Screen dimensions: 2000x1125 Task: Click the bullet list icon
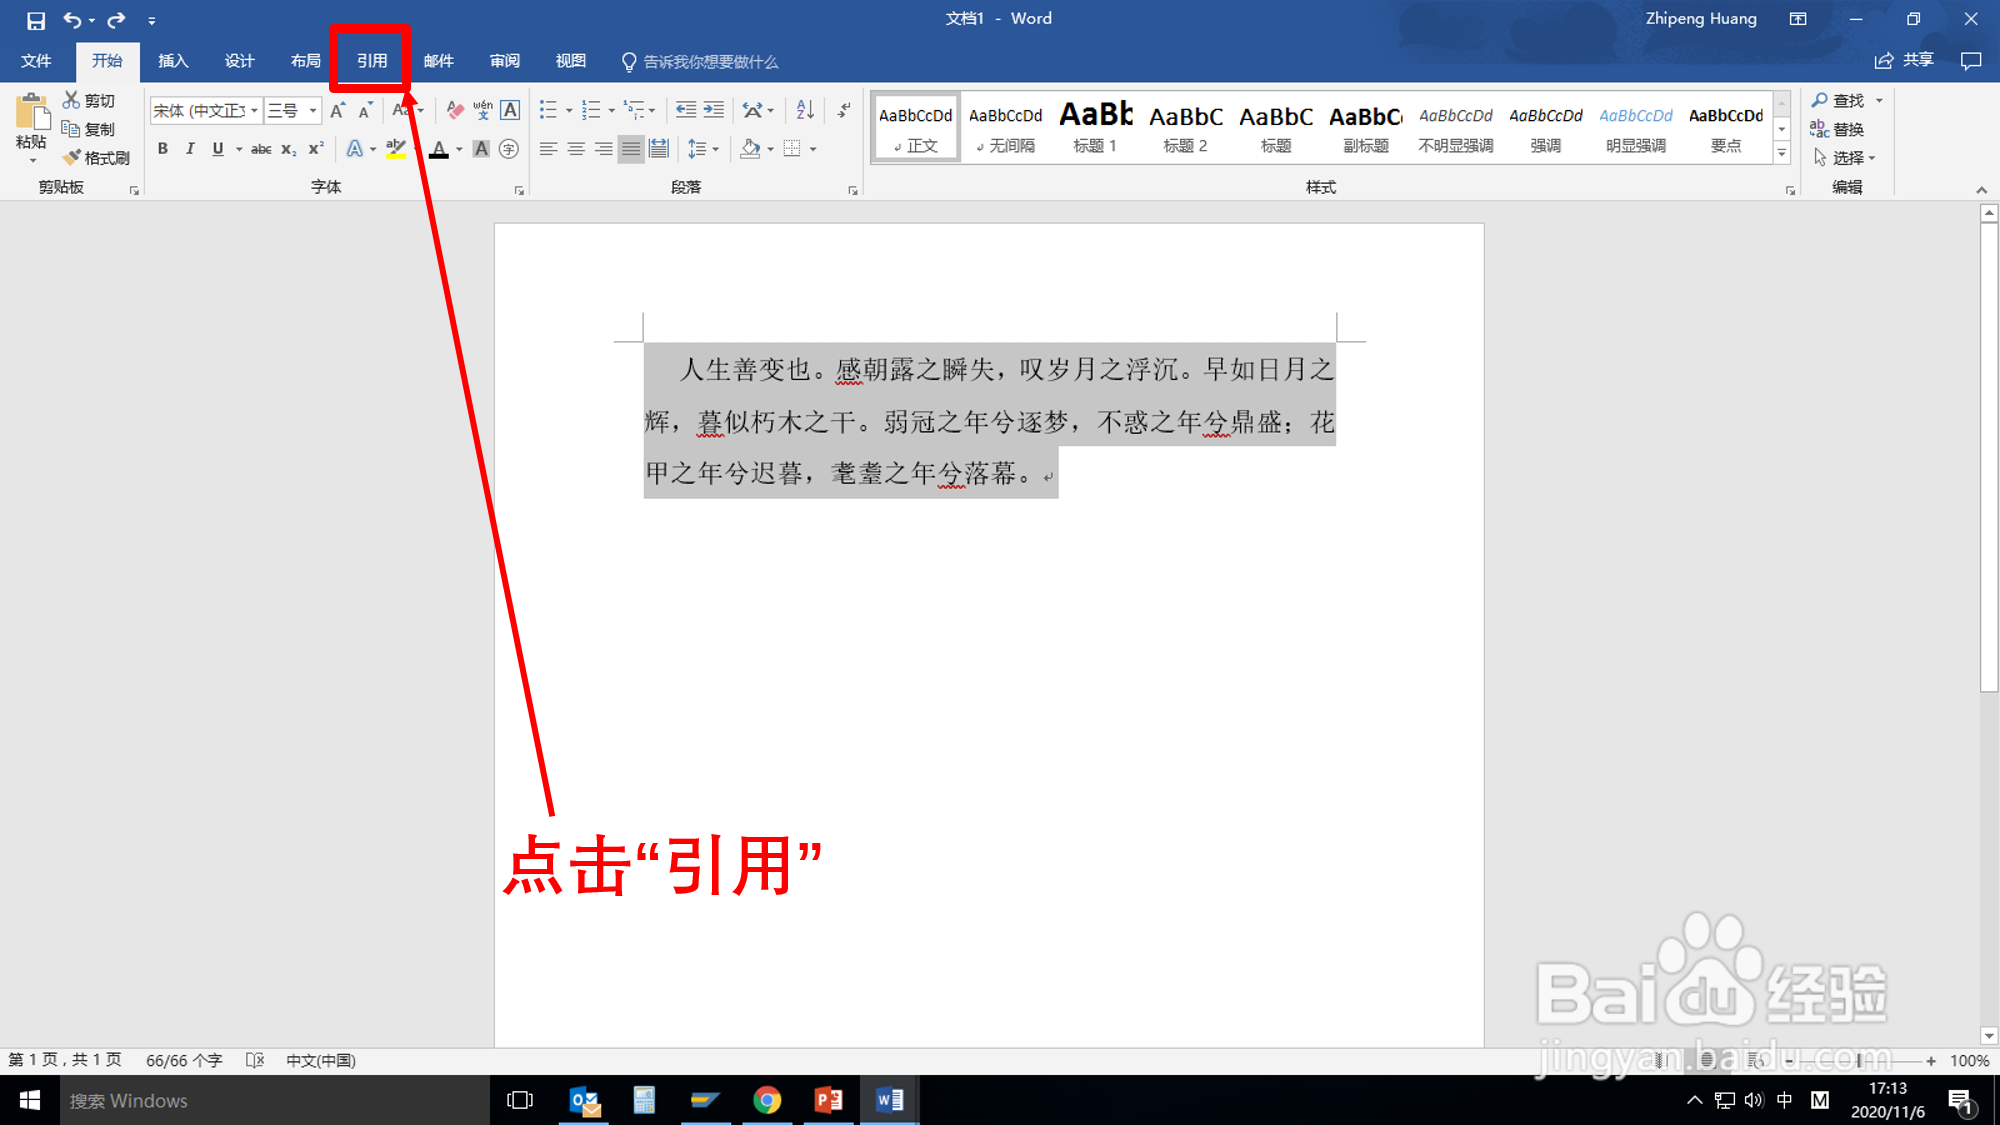coord(548,110)
